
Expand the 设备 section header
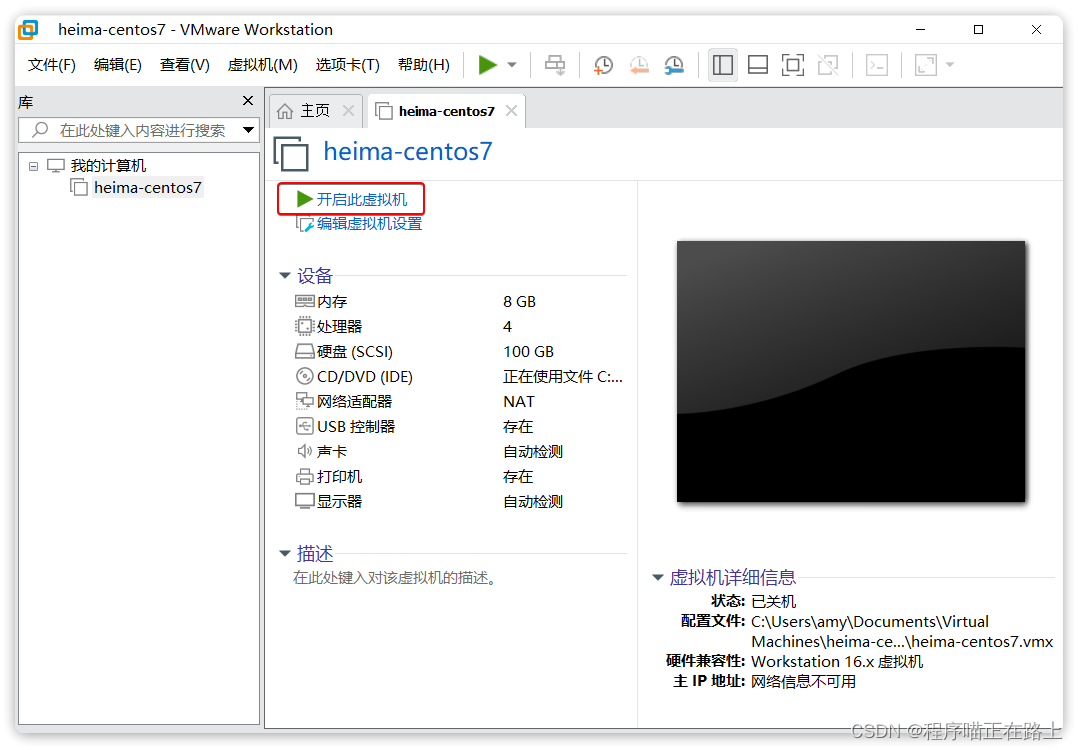click(285, 275)
